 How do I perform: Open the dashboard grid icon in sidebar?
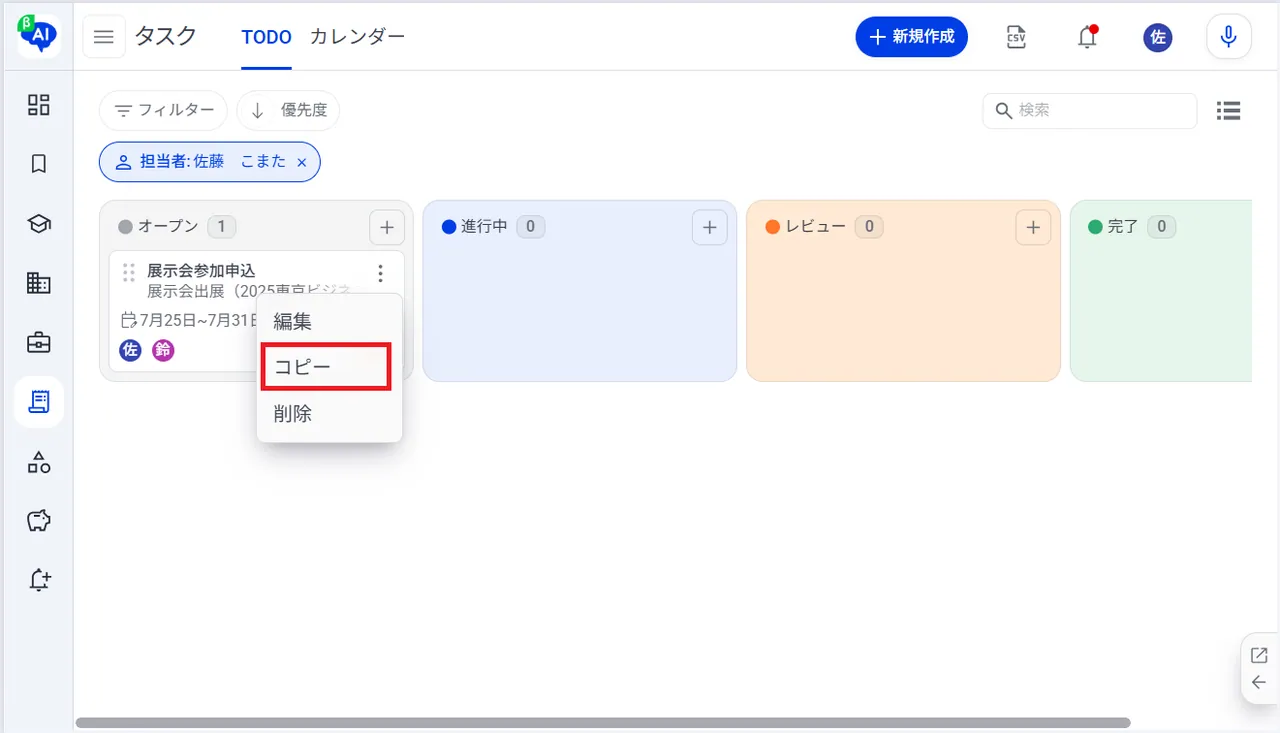click(39, 105)
